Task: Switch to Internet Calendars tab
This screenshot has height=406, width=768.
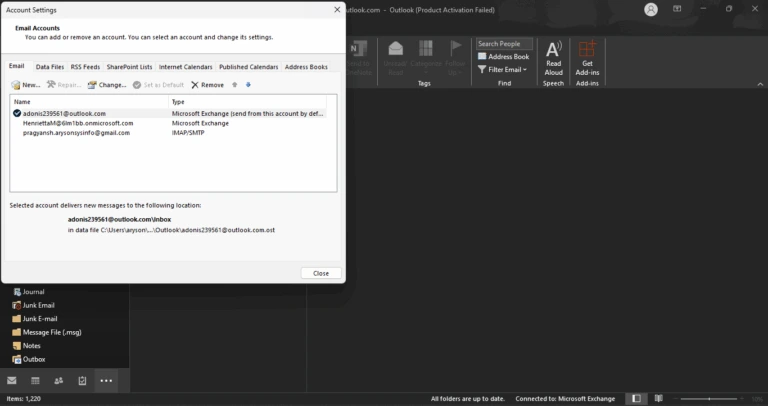Action: click(x=186, y=67)
